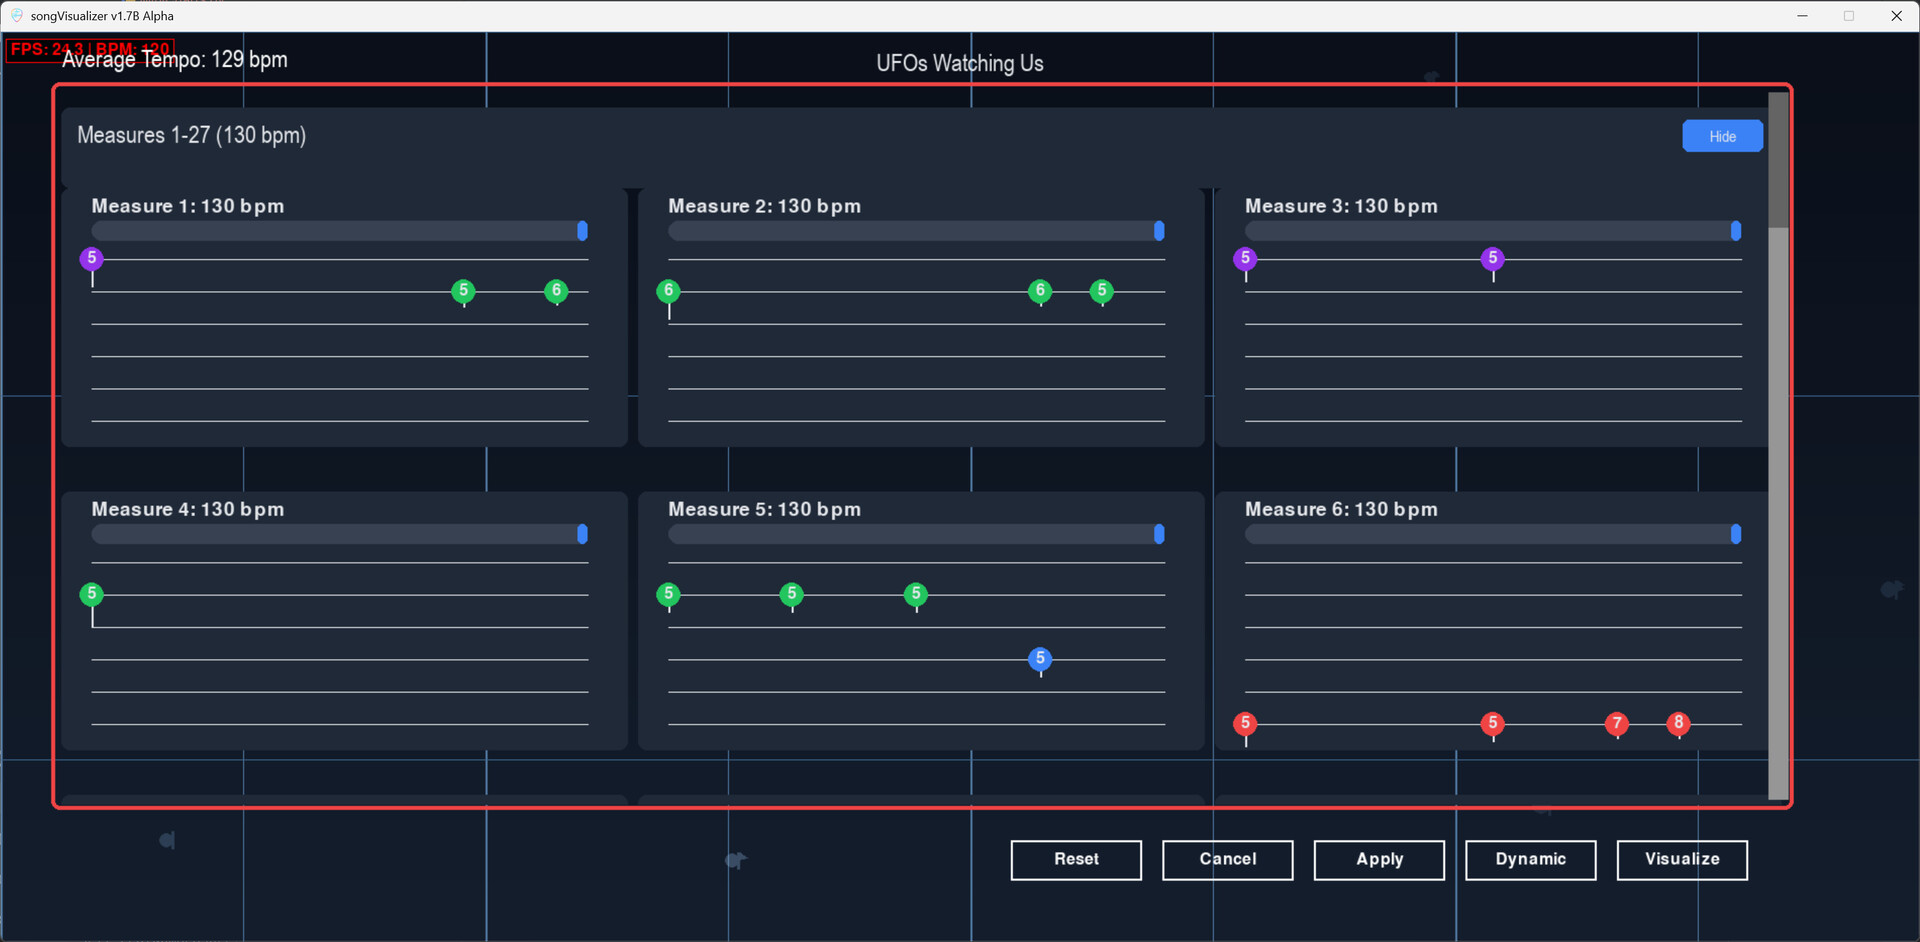Screen dimensions: 1920x942
Task: Select the leftmost green 6 marker in Measure 2
Action: click(669, 292)
